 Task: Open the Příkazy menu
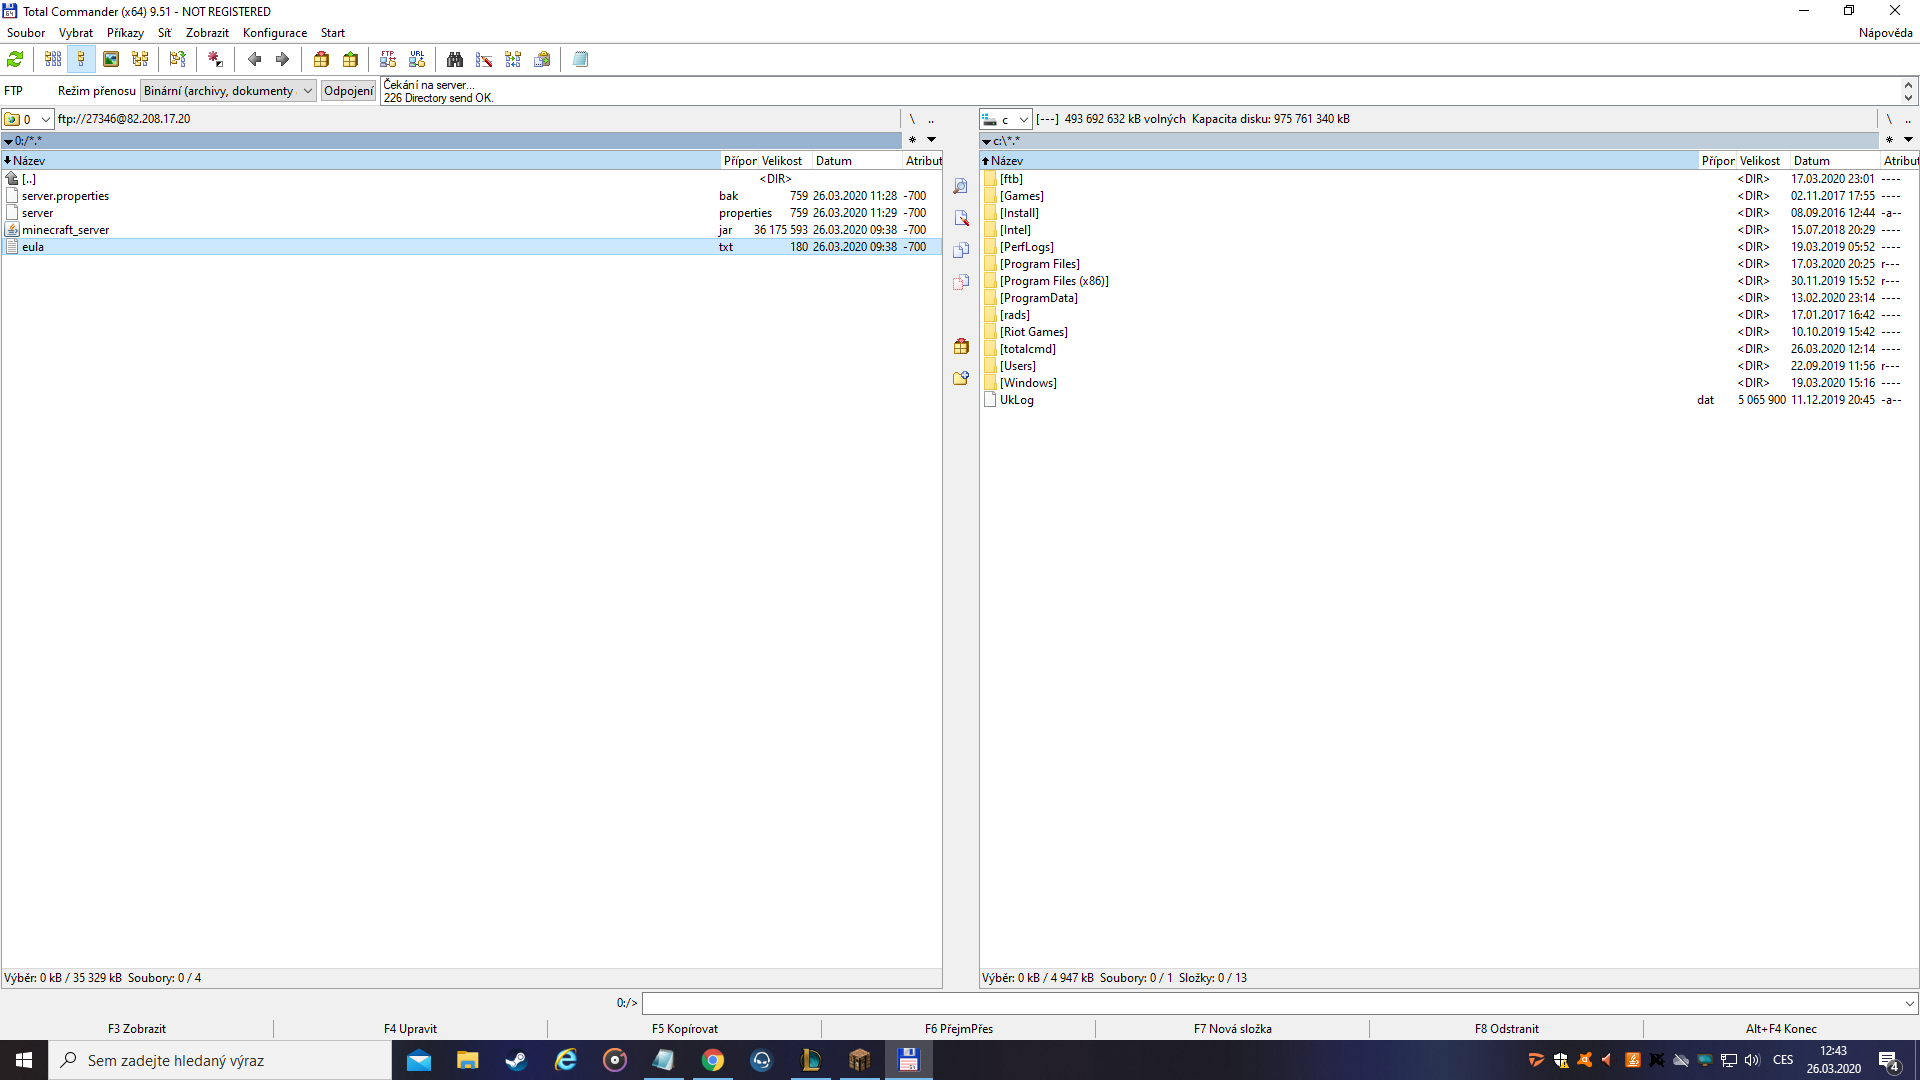(x=125, y=33)
